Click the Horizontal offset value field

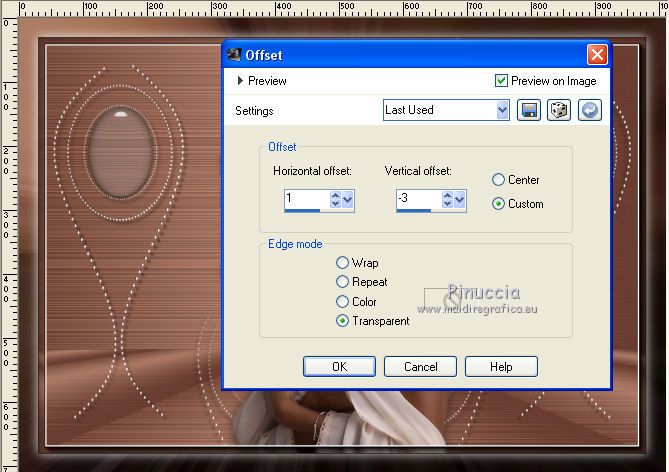(307, 199)
